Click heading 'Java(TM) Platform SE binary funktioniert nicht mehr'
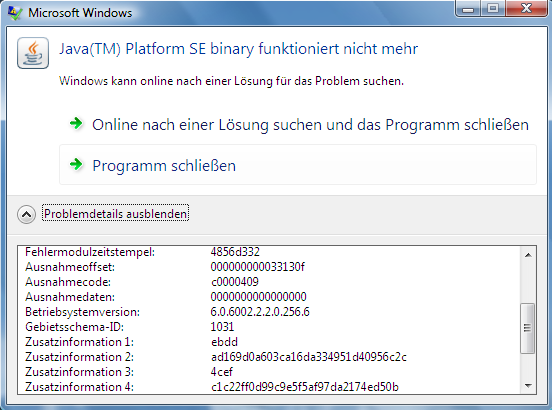552x410 pixels. tap(238, 49)
